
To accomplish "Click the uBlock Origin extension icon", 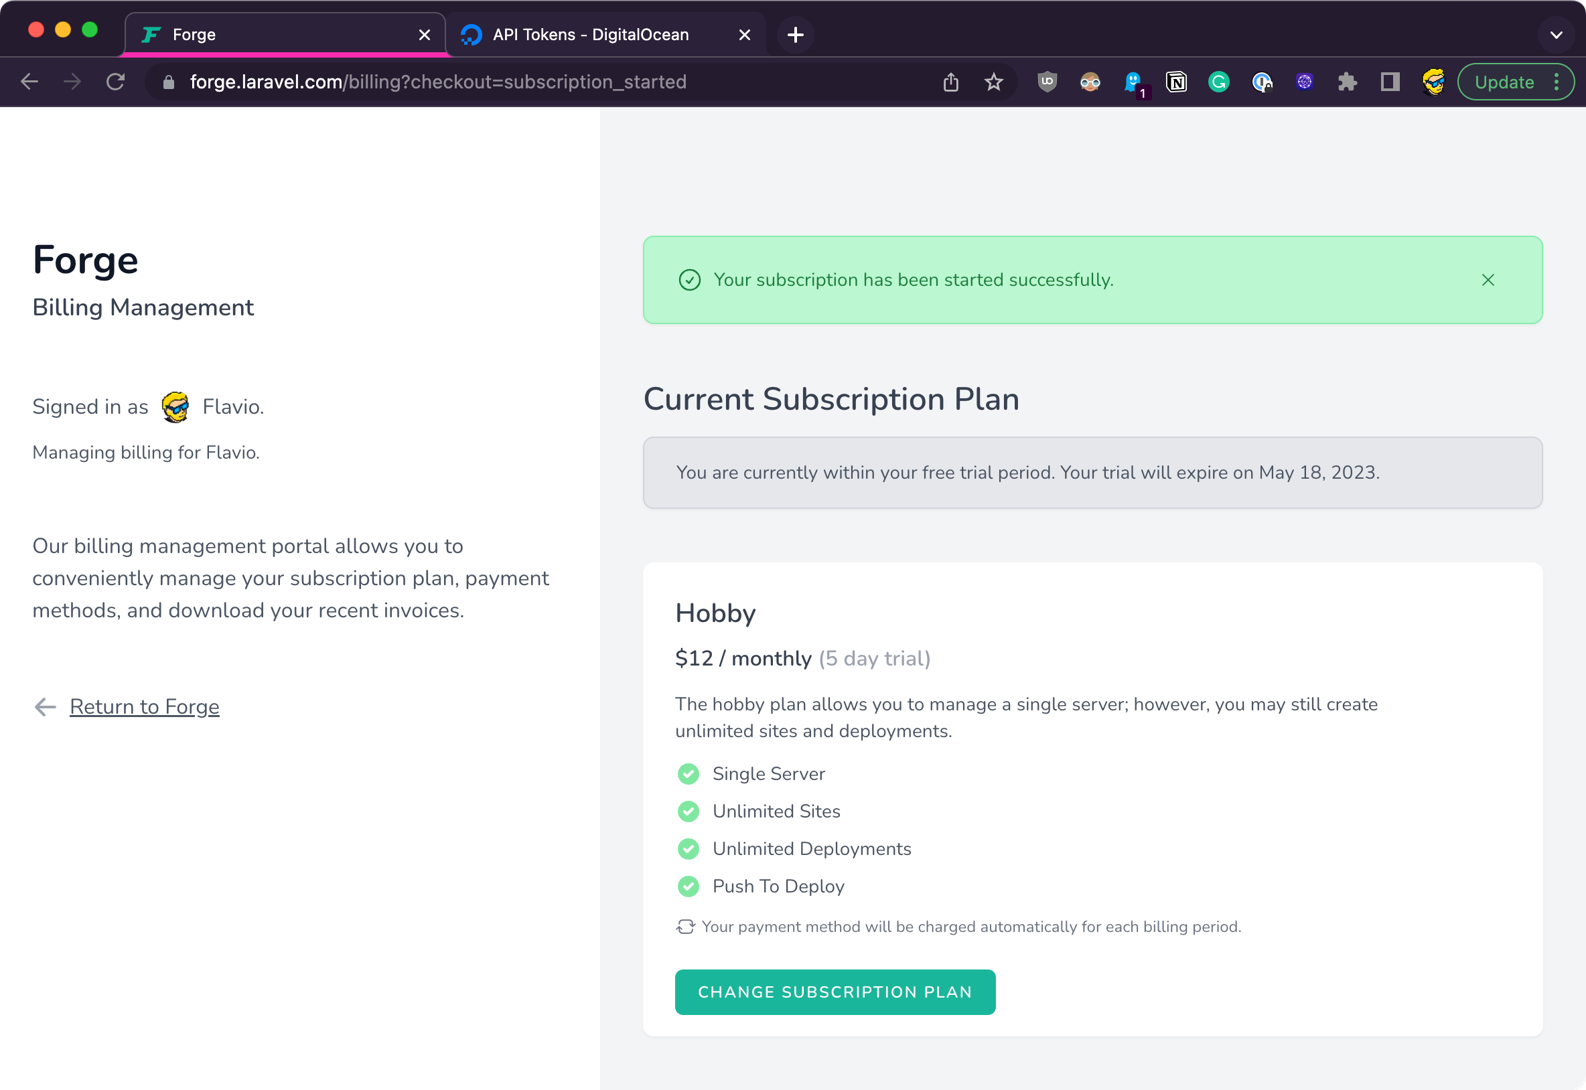I will [1047, 82].
